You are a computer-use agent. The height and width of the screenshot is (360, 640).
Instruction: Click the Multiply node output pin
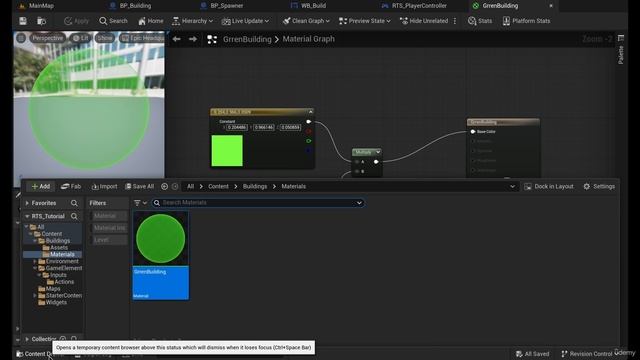[376, 162]
